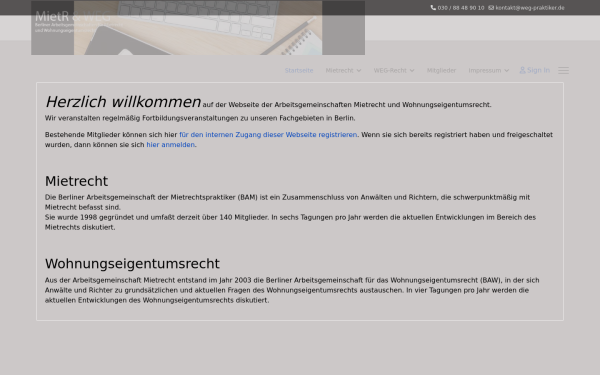The image size is (600, 375).
Task: Click the phone icon in top bar
Action: (x=433, y=8)
